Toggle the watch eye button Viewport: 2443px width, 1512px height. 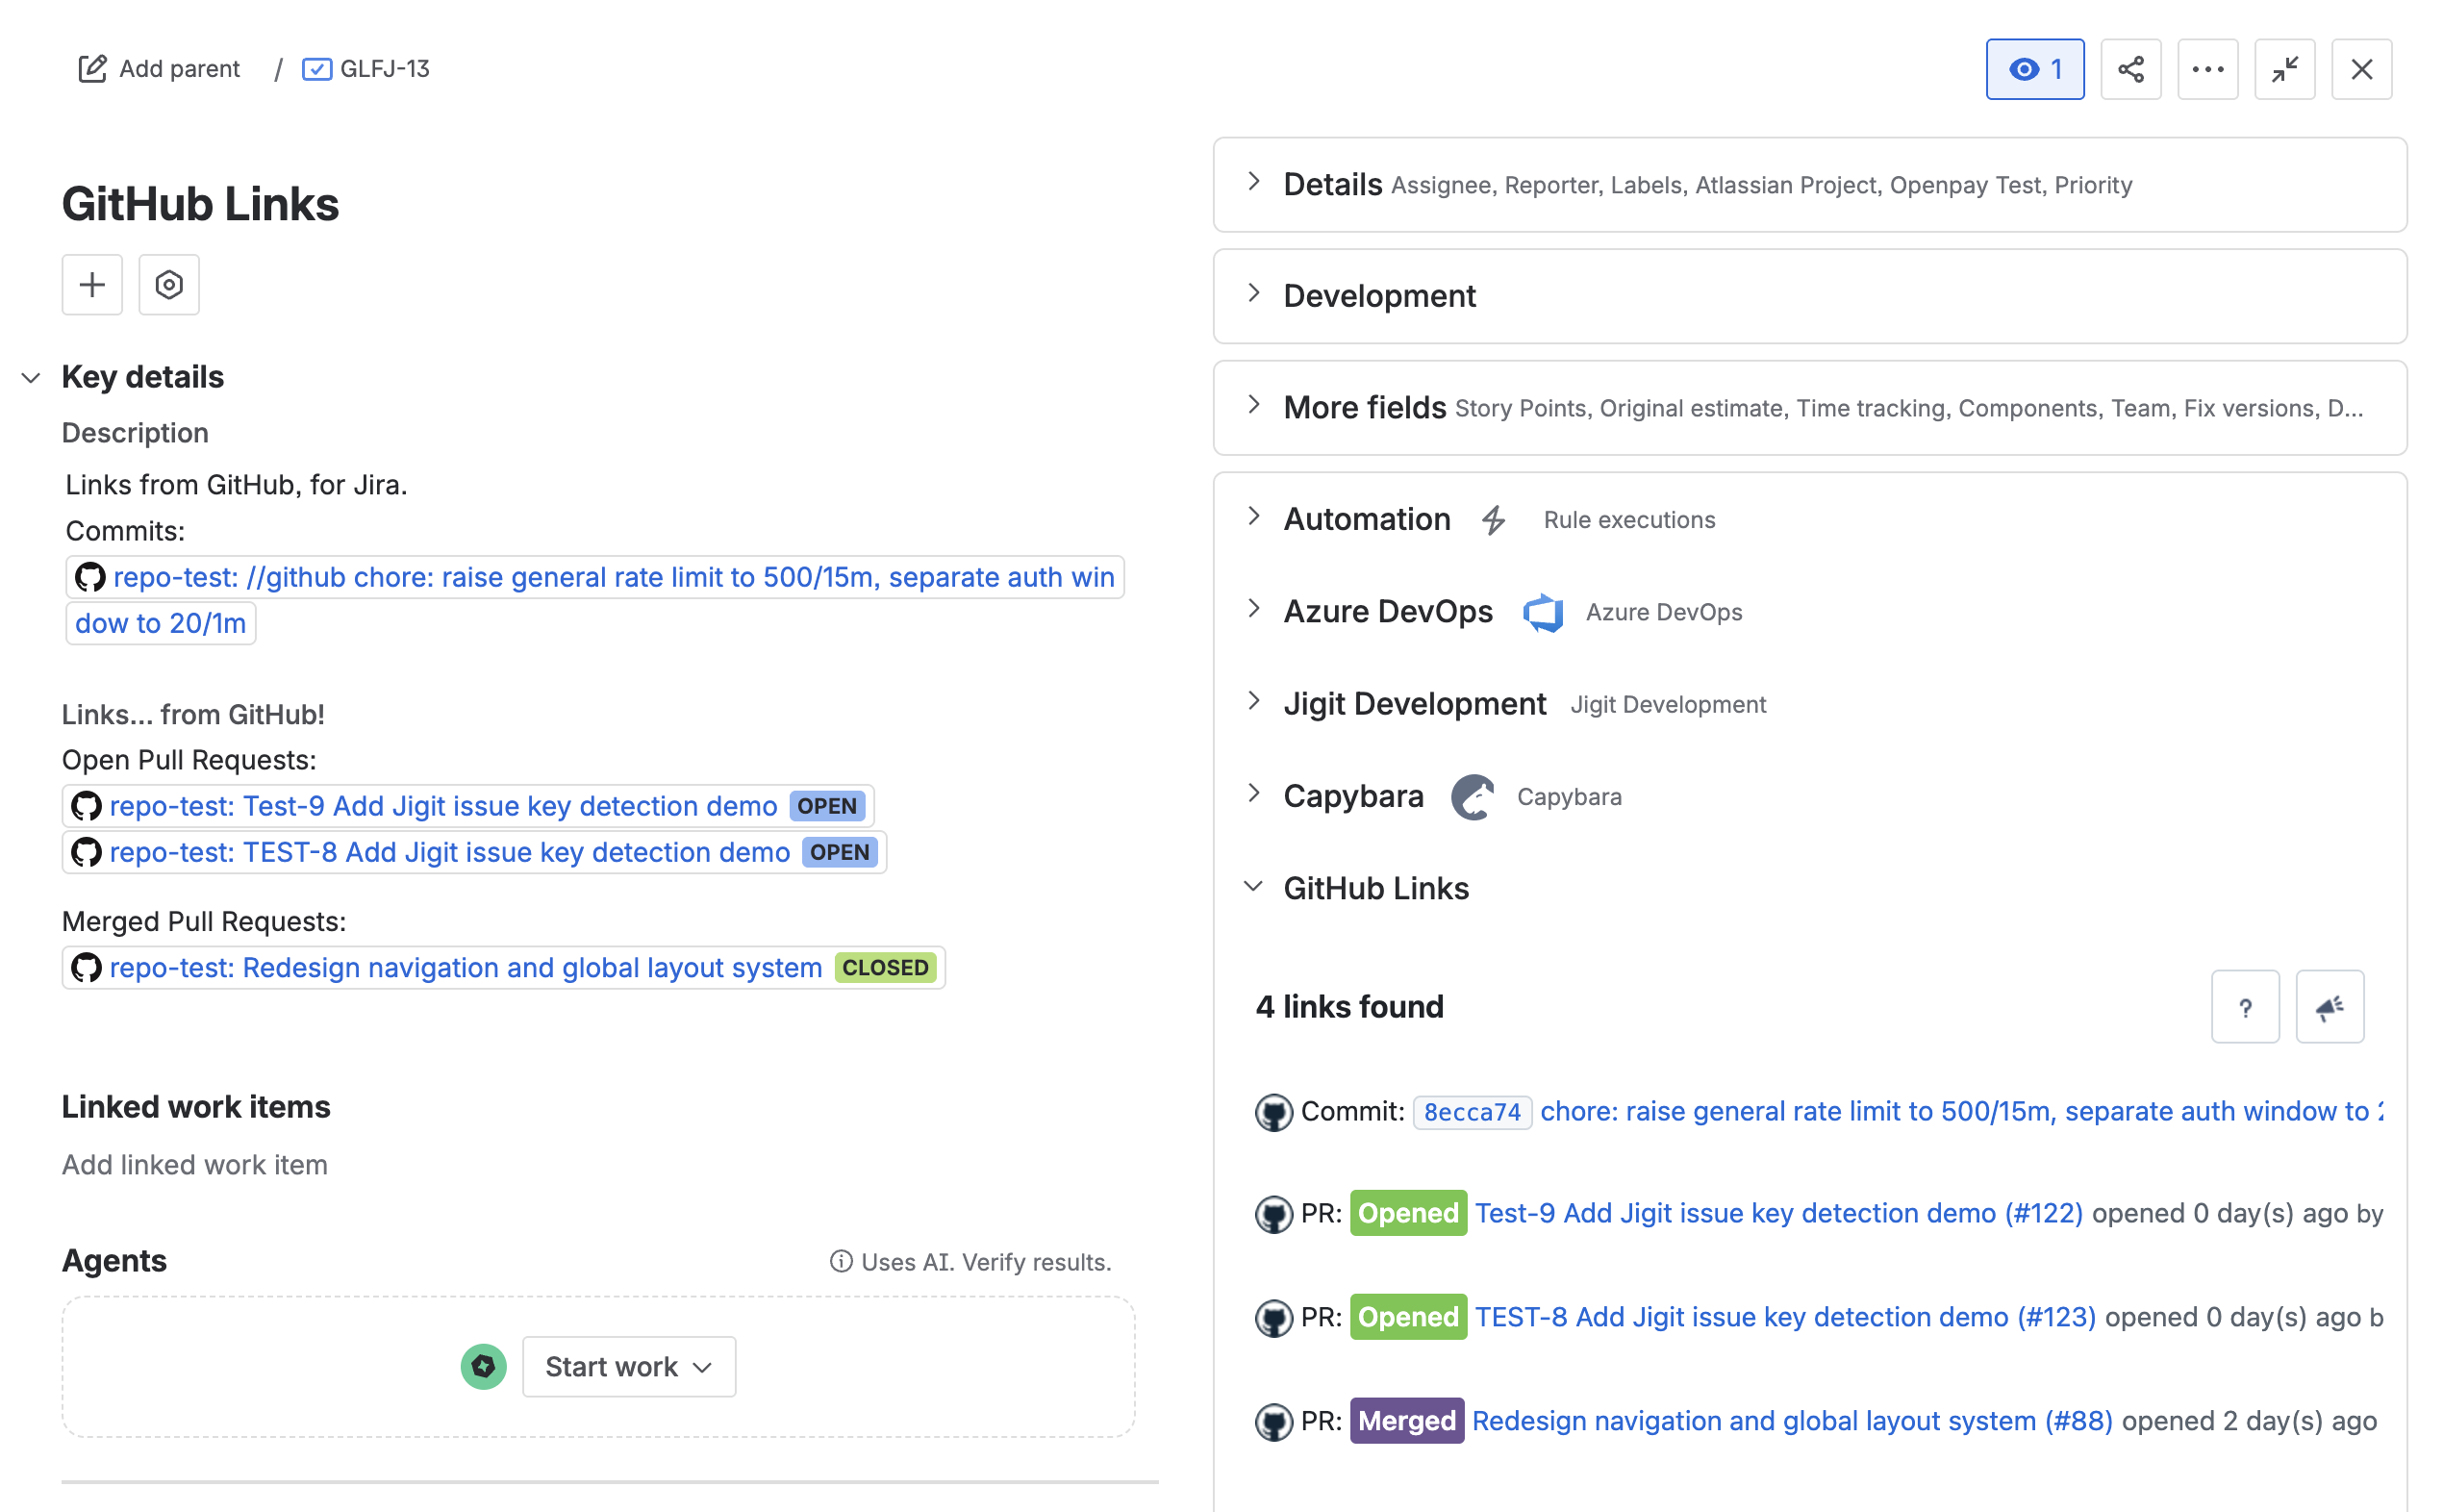pyautogui.click(x=2034, y=69)
